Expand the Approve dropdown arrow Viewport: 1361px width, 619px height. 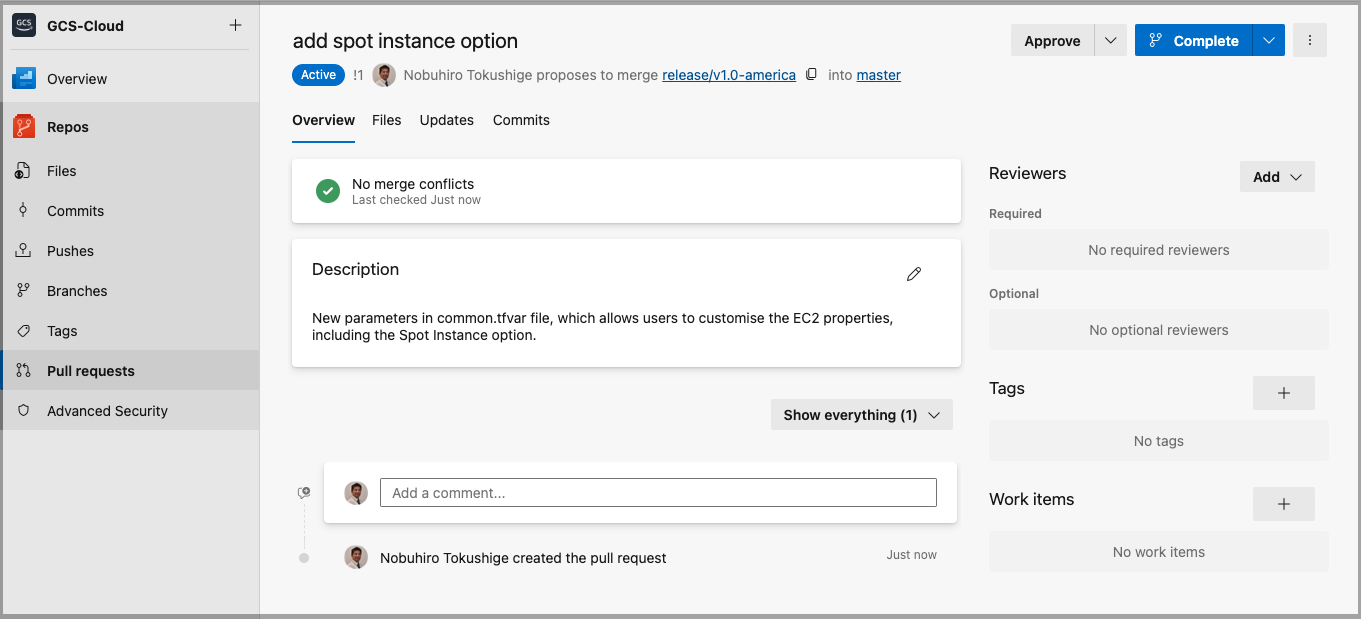click(1110, 41)
